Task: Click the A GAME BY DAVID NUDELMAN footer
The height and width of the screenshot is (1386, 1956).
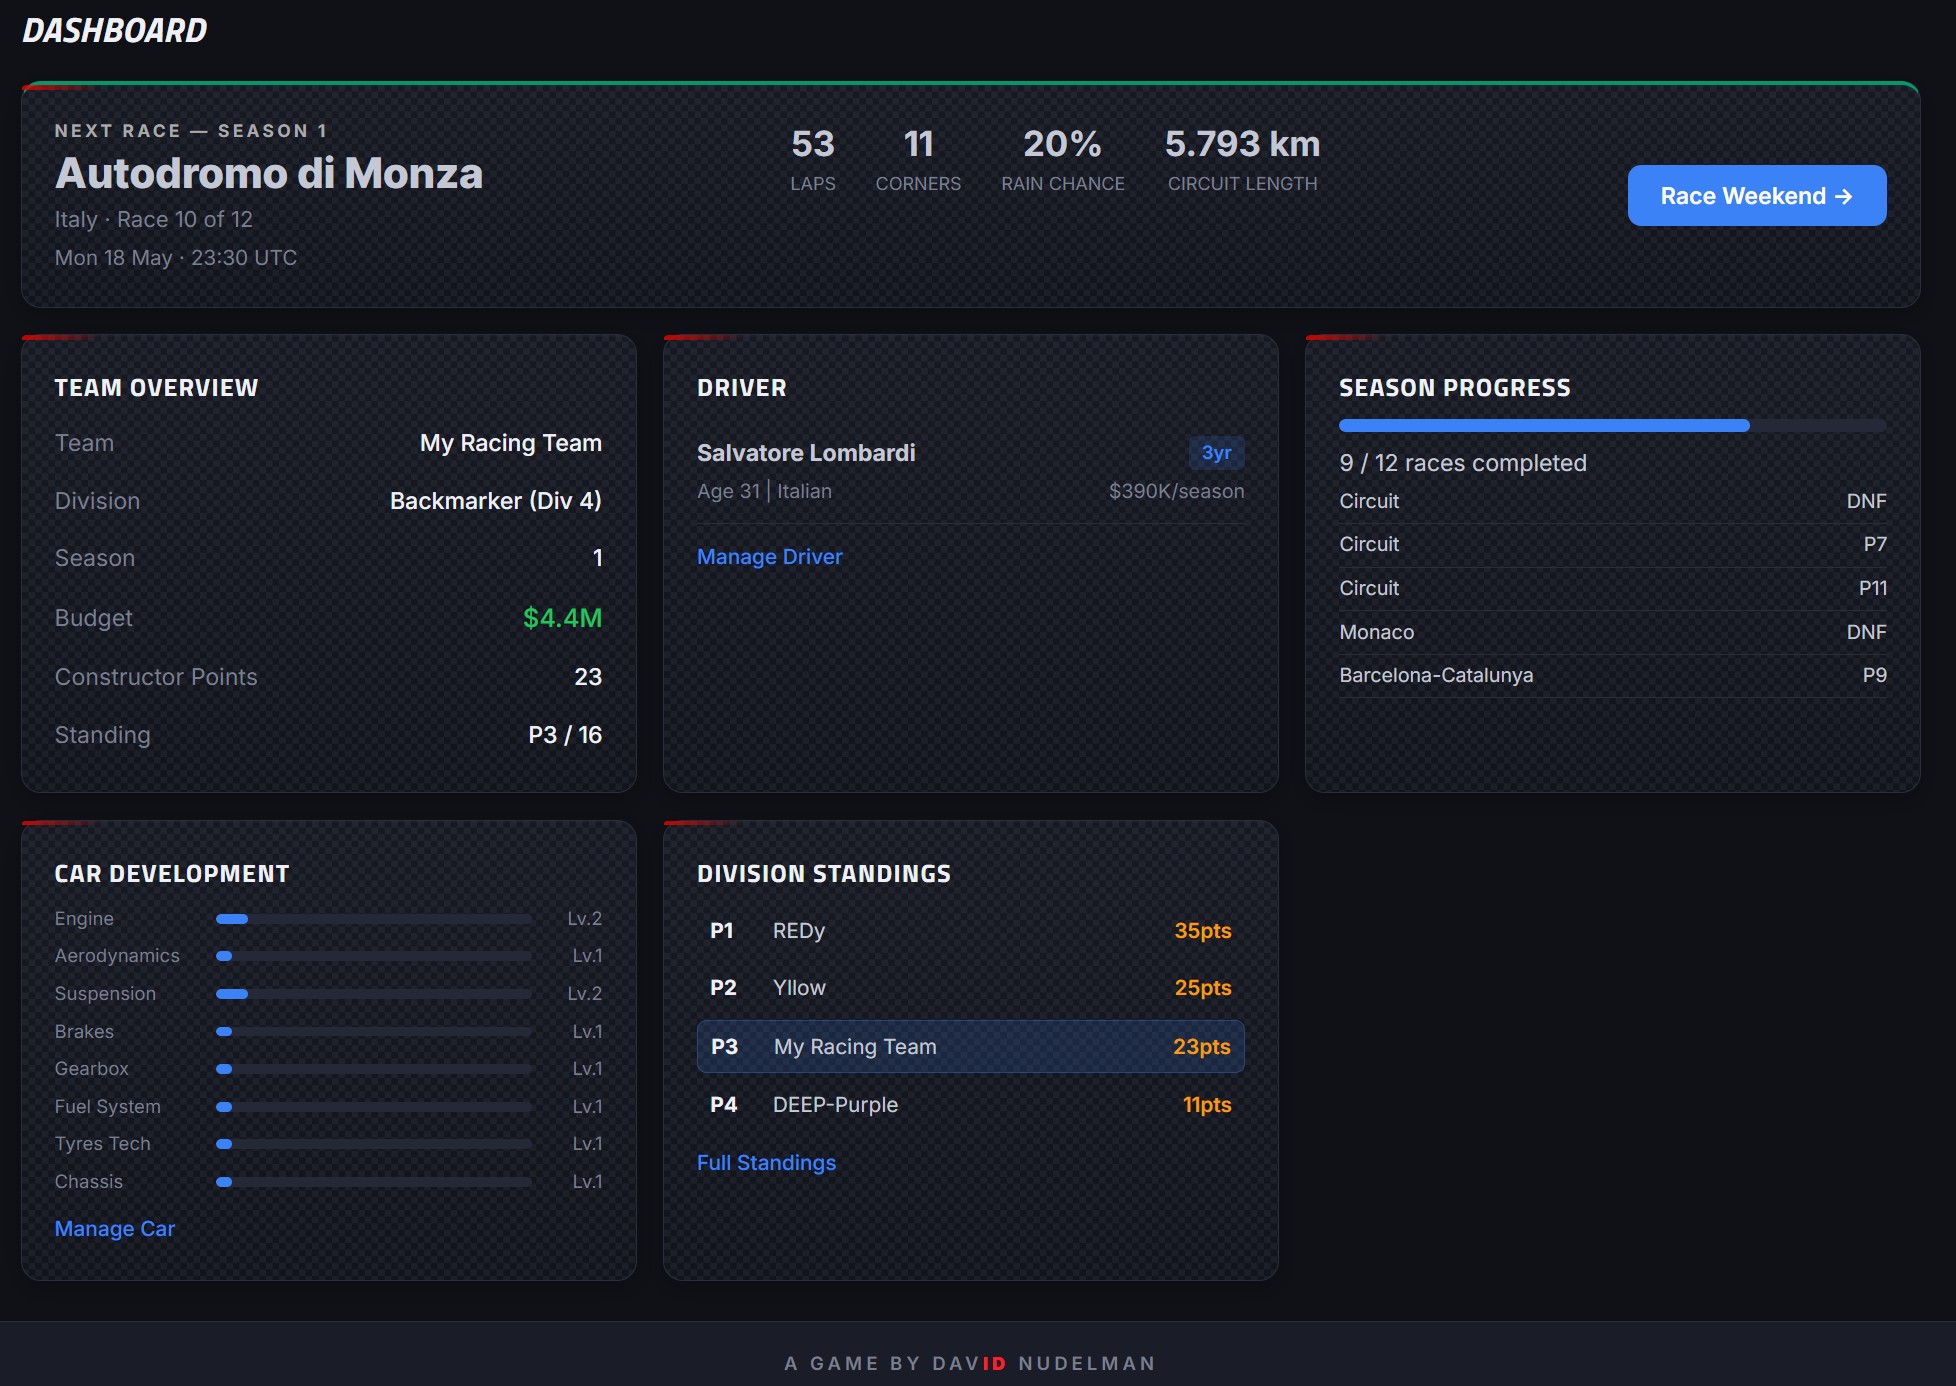Action: 970,1363
